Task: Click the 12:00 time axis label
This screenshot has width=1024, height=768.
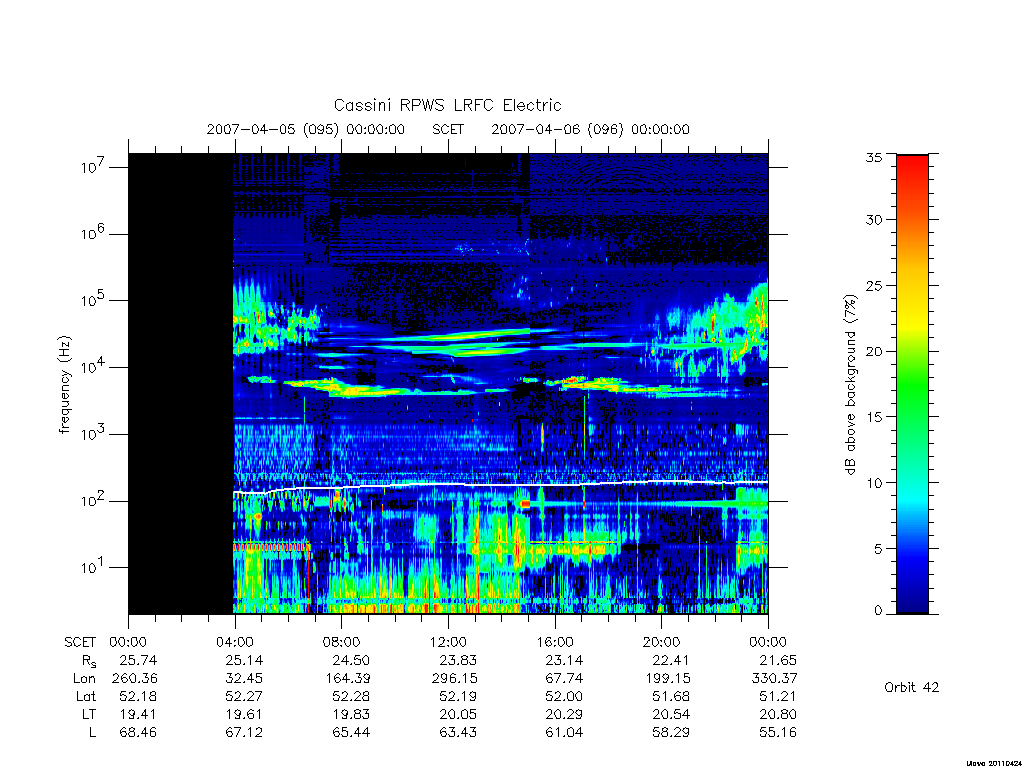Action: (448, 642)
